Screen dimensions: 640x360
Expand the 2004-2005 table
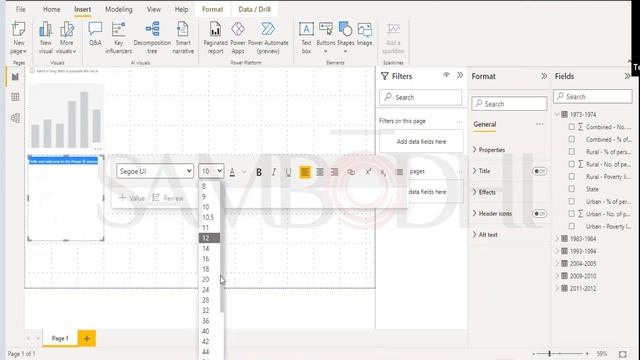557,263
